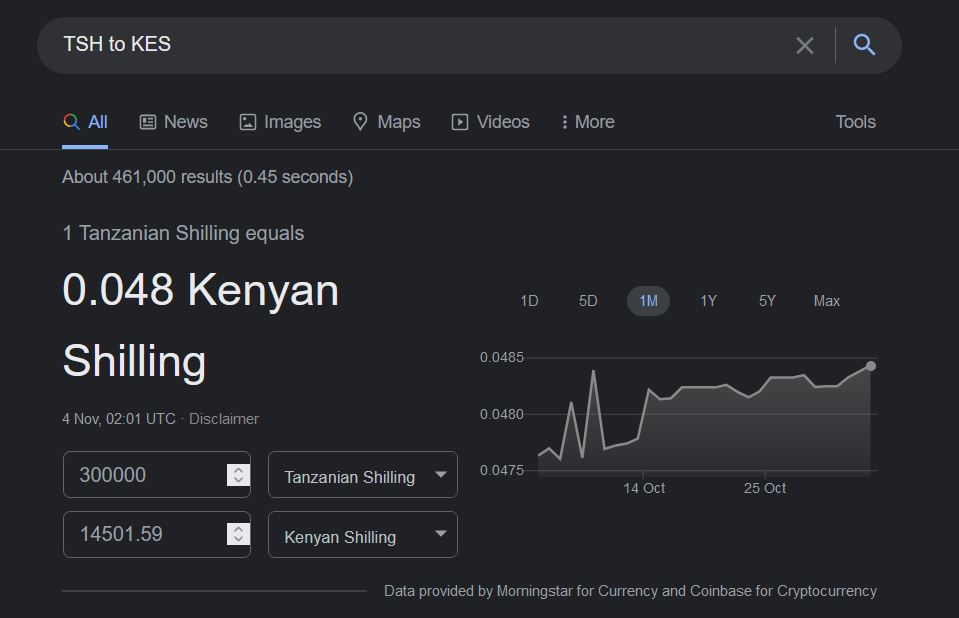Go to the Videos tab
959x618 pixels.
[491, 122]
